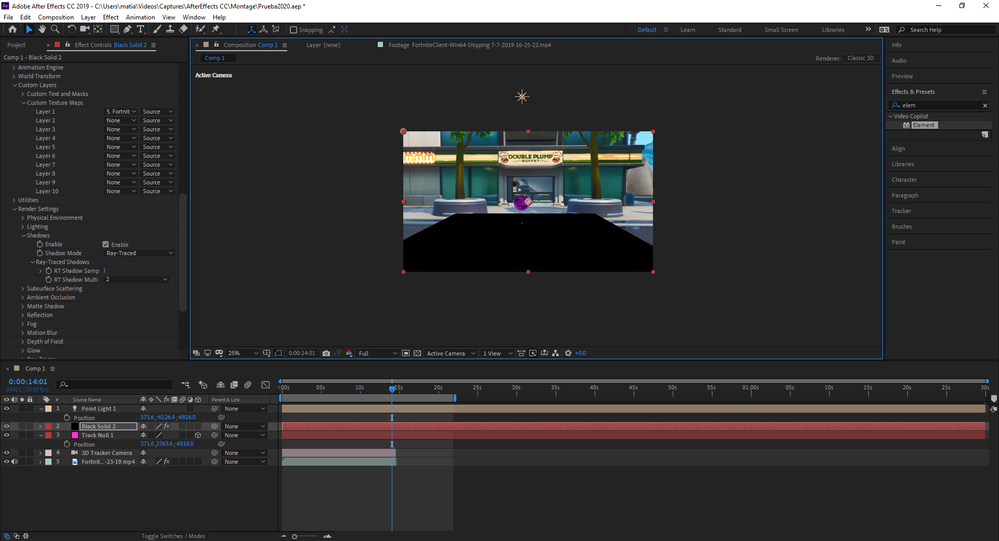Image resolution: width=999 pixels, height=541 pixels.
Task: Open the Tracker panel
Action: pos(902,211)
